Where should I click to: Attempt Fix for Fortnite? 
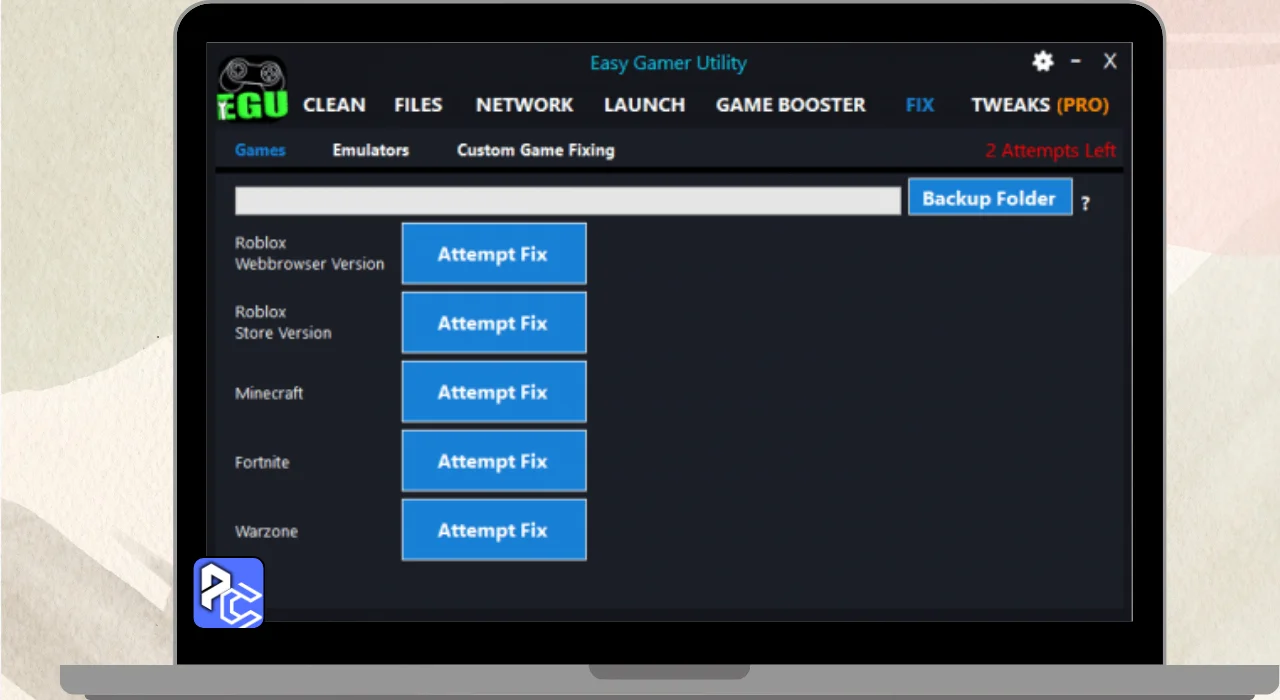tap(493, 461)
